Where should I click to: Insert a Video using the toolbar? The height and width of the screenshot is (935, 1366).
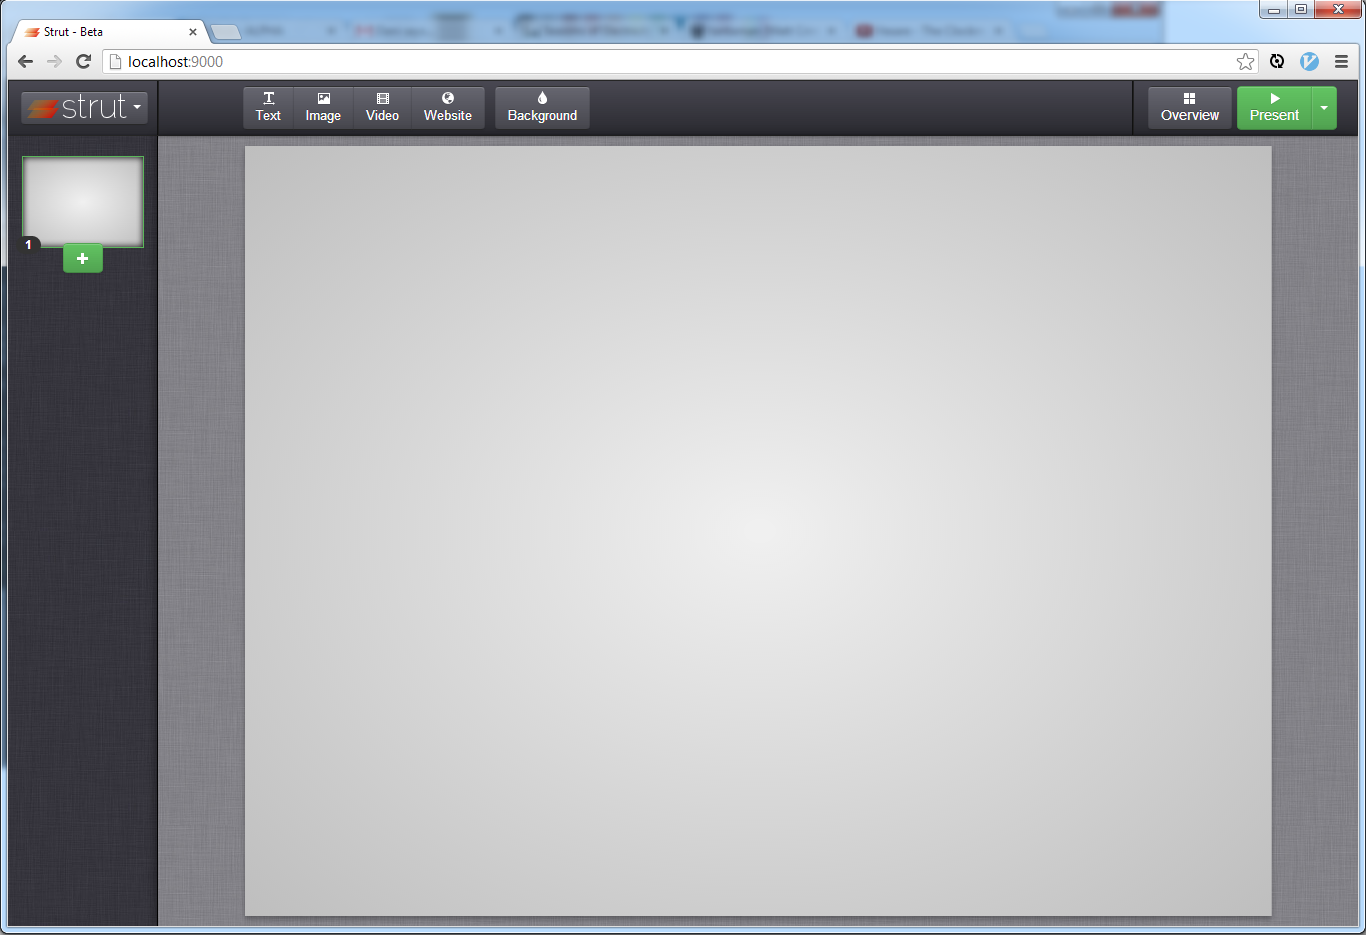point(382,107)
